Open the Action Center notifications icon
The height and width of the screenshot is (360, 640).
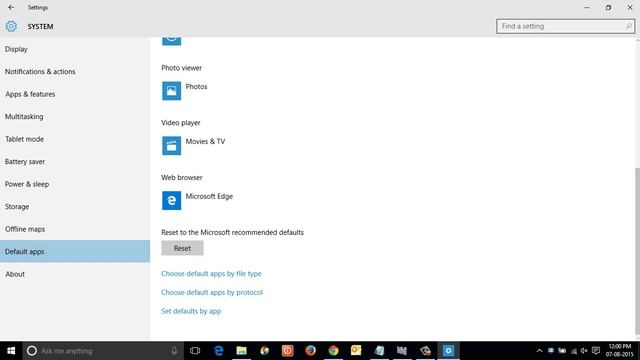click(596, 351)
